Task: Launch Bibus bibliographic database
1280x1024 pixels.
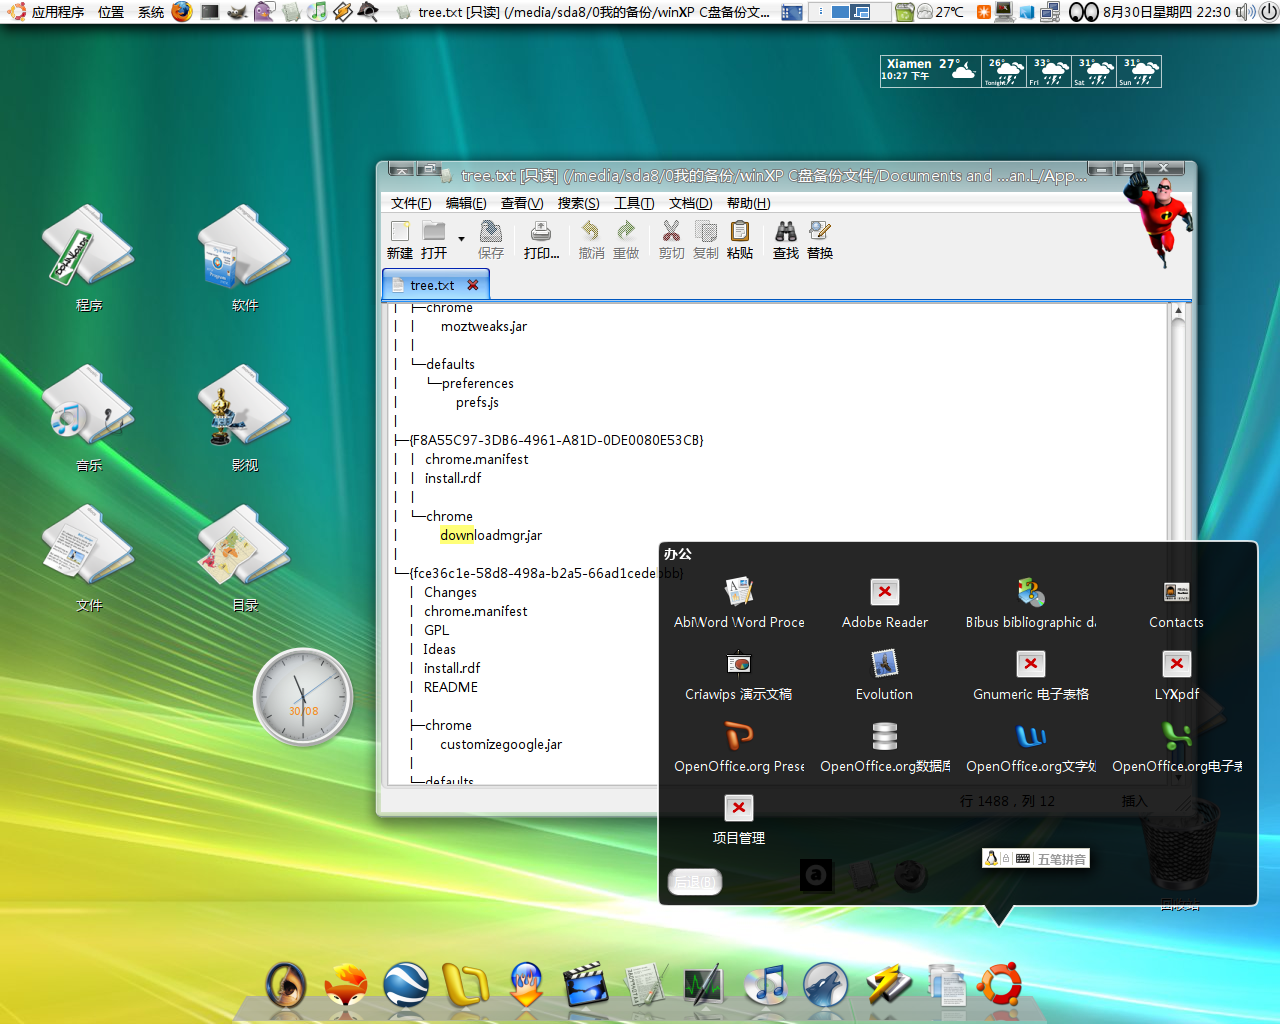Action: pos(1031,604)
